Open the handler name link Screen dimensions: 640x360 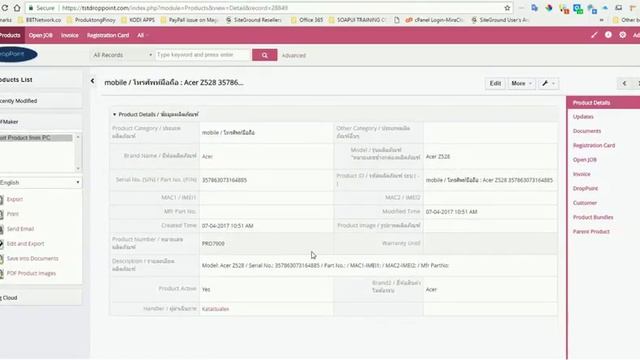click(x=216, y=309)
